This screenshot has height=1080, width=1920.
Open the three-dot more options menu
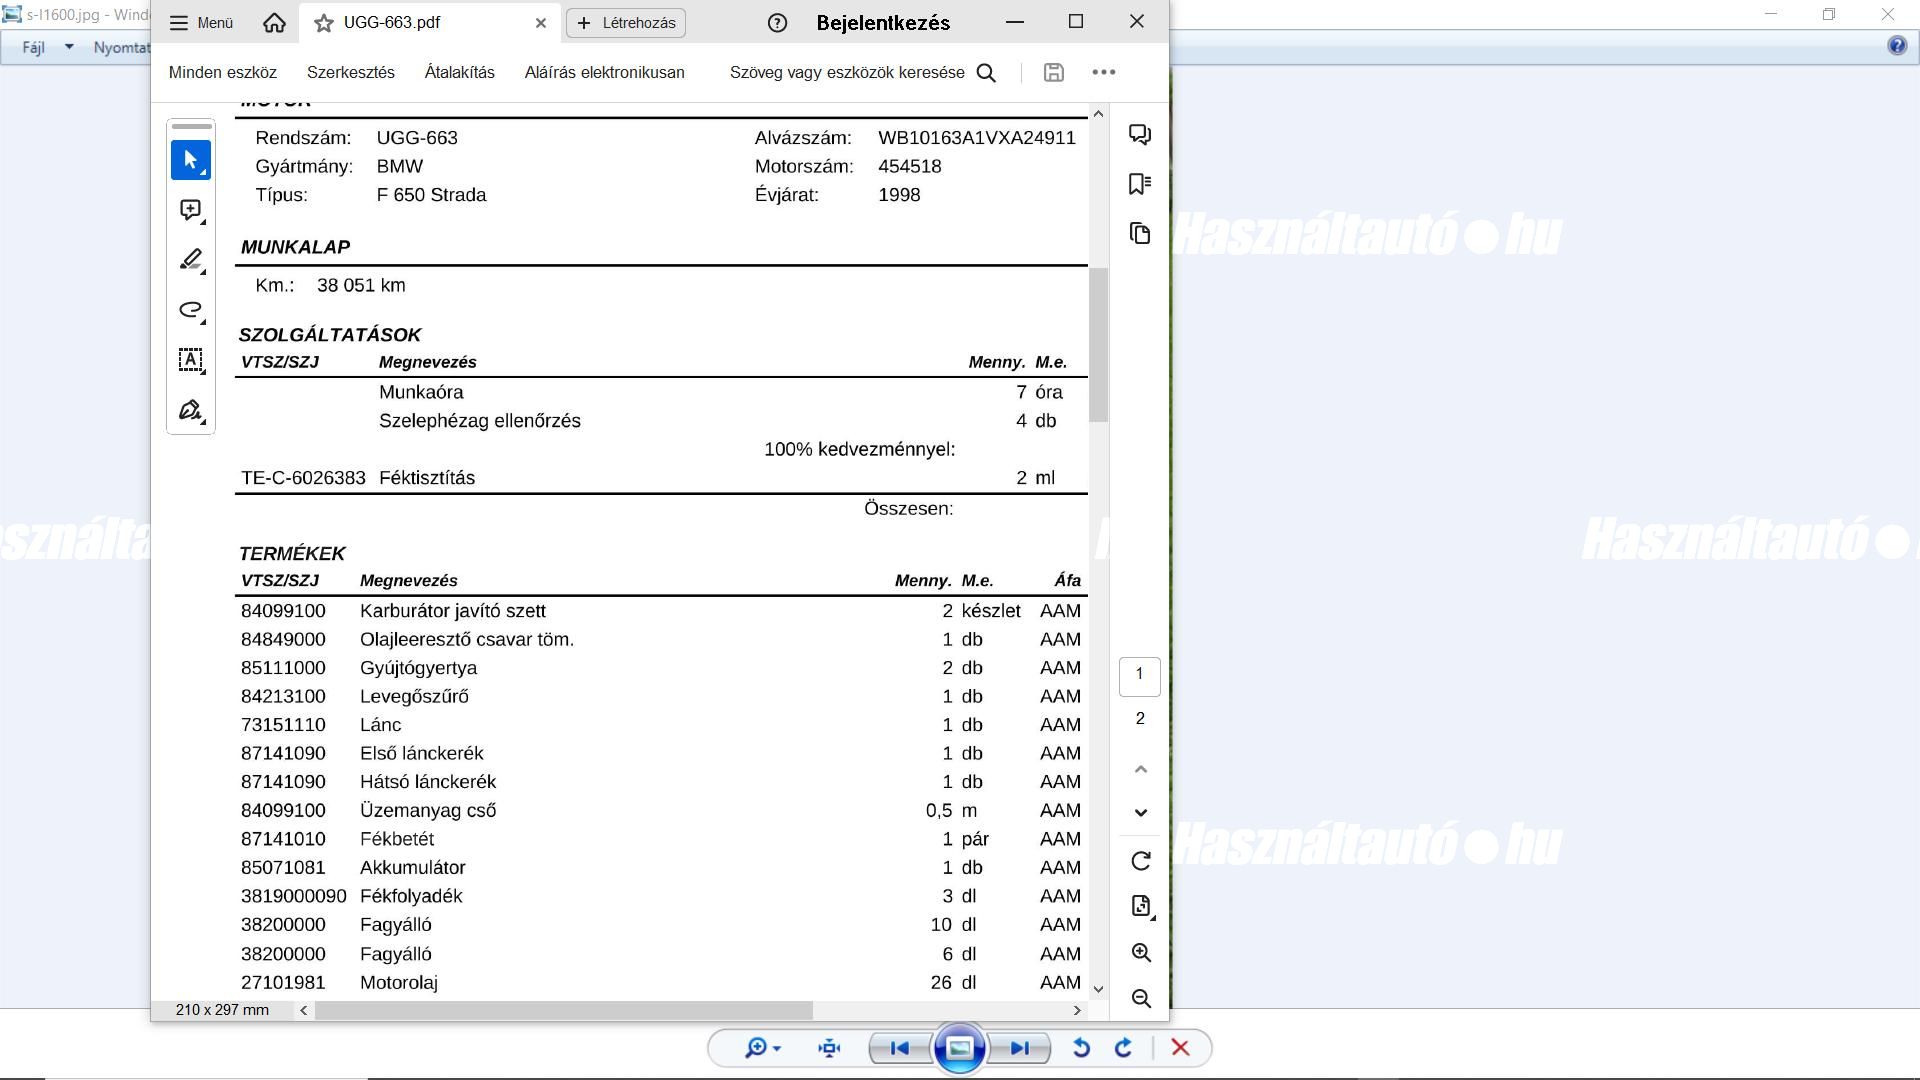(1104, 72)
